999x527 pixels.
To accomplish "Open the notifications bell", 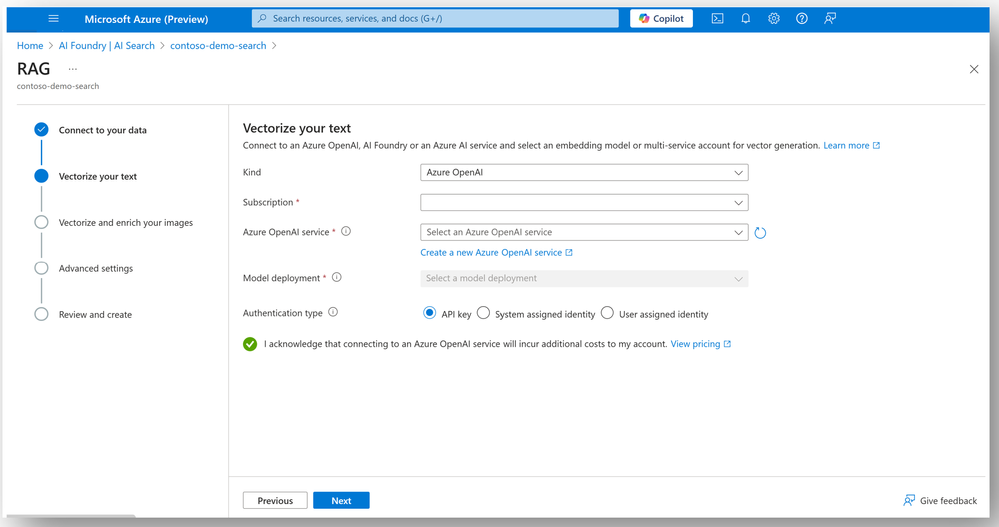I will pos(745,18).
